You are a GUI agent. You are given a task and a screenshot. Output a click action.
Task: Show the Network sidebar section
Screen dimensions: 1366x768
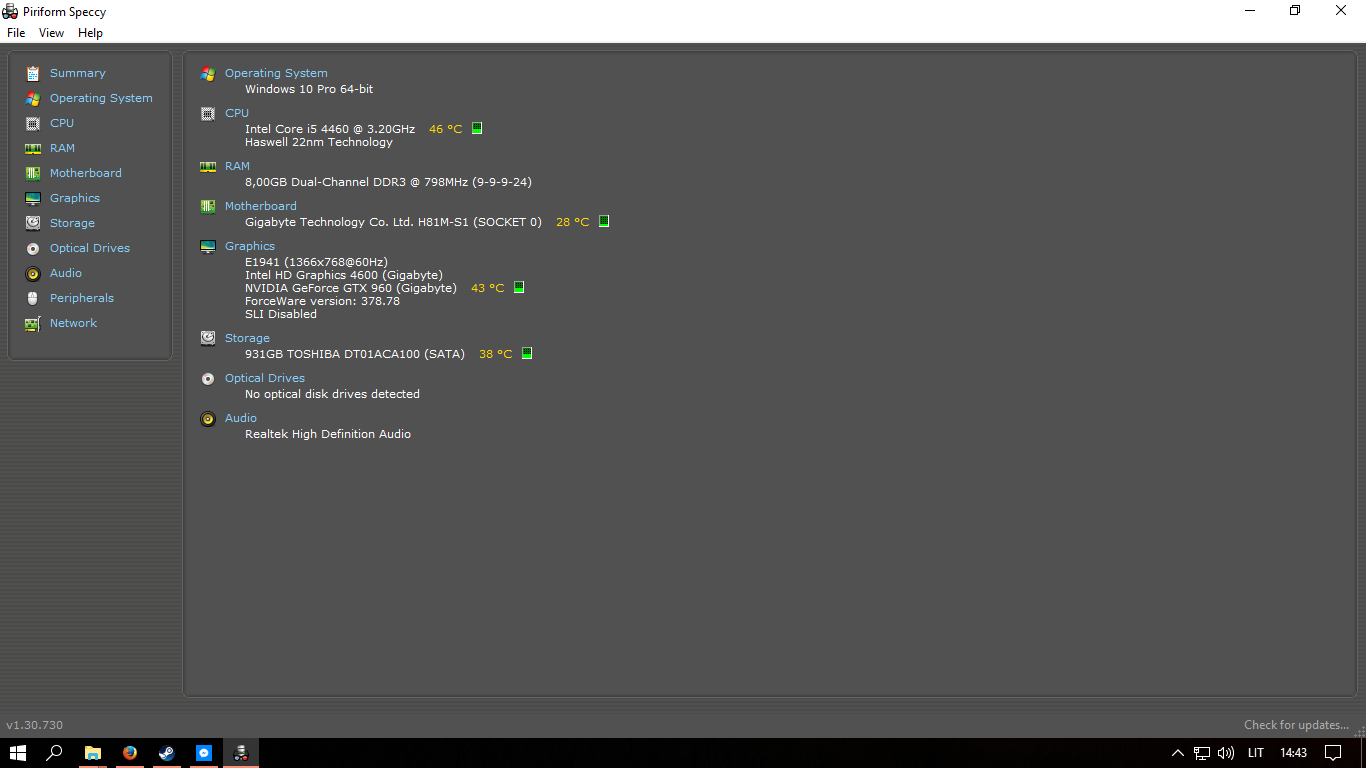click(74, 323)
